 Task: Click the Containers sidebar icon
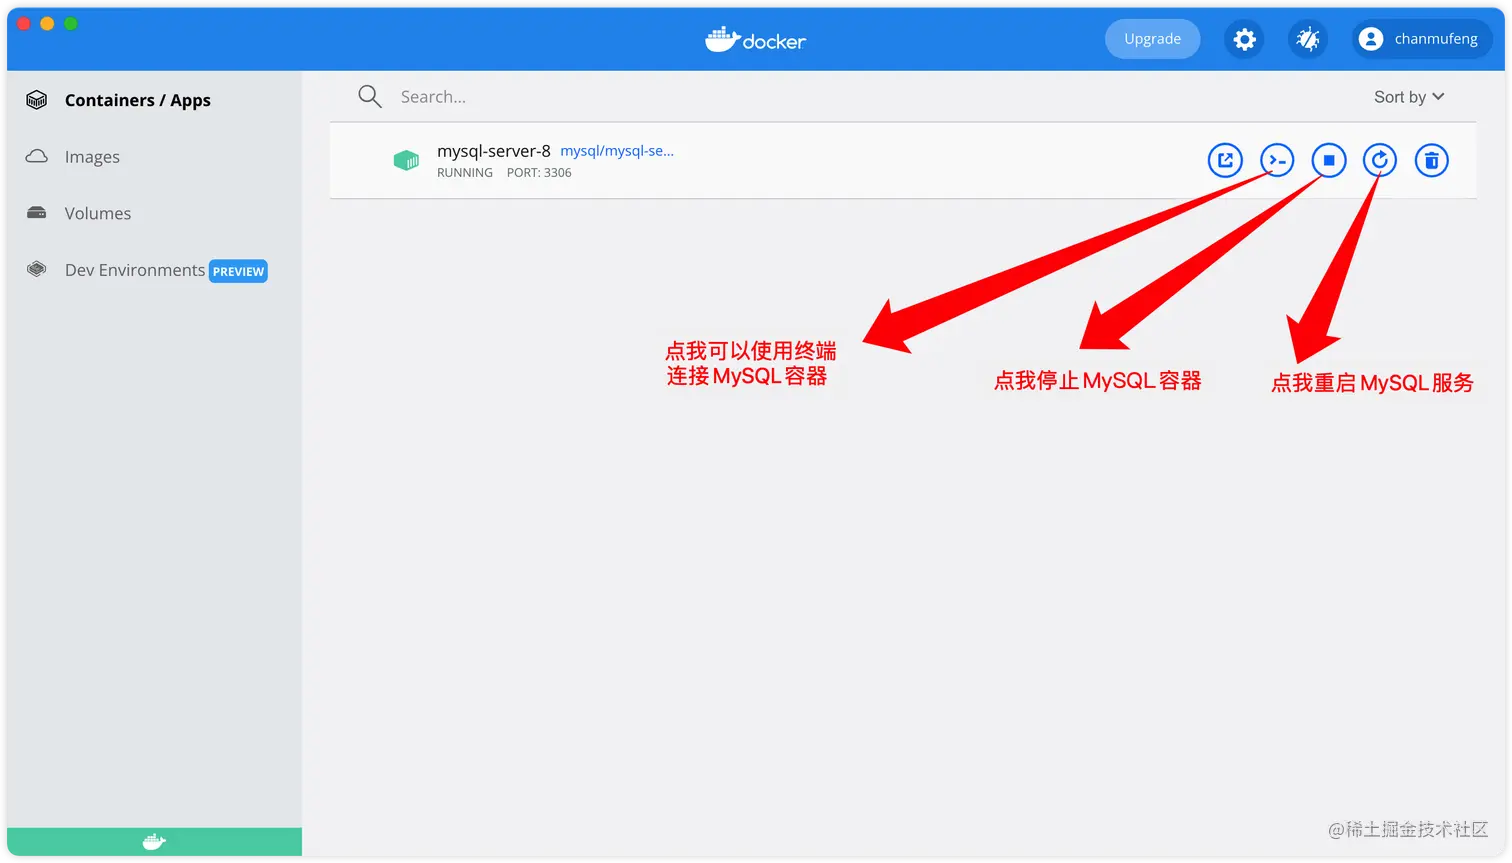(37, 100)
